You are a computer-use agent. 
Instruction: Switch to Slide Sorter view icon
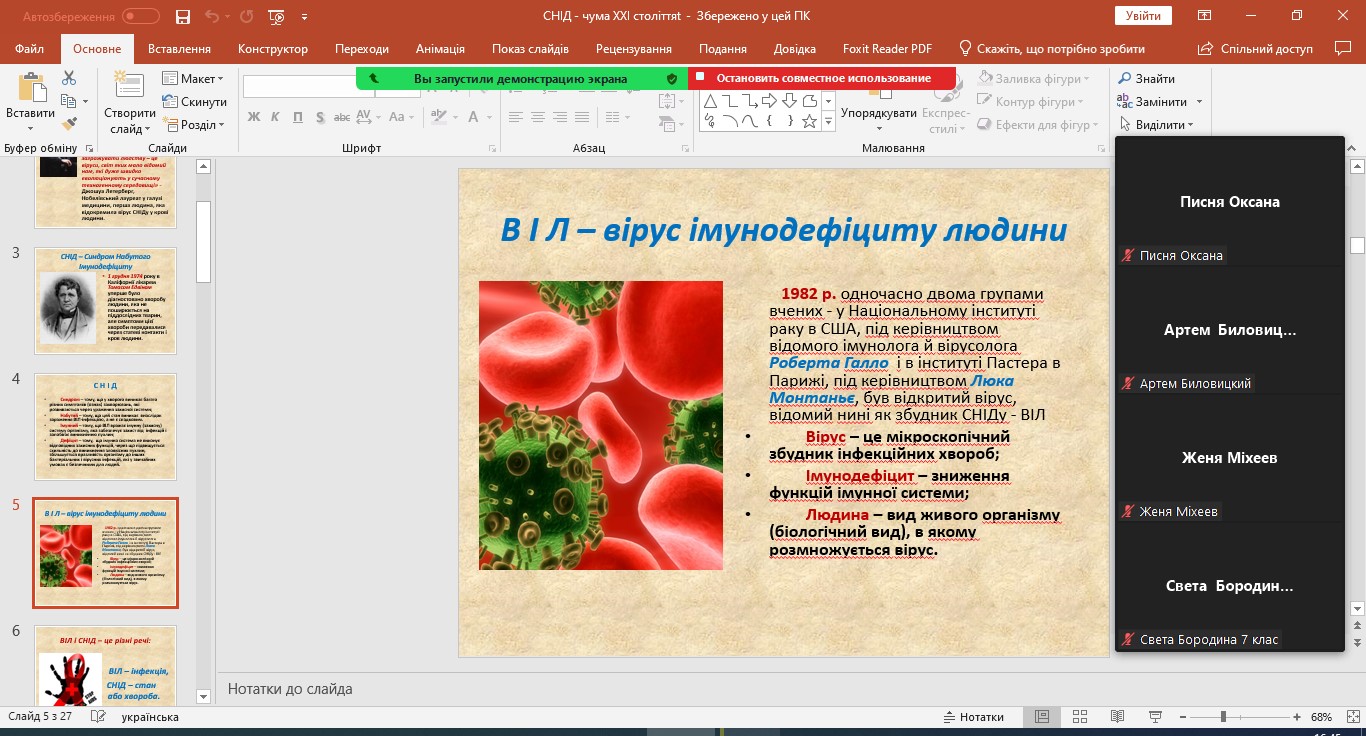[1079, 717]
